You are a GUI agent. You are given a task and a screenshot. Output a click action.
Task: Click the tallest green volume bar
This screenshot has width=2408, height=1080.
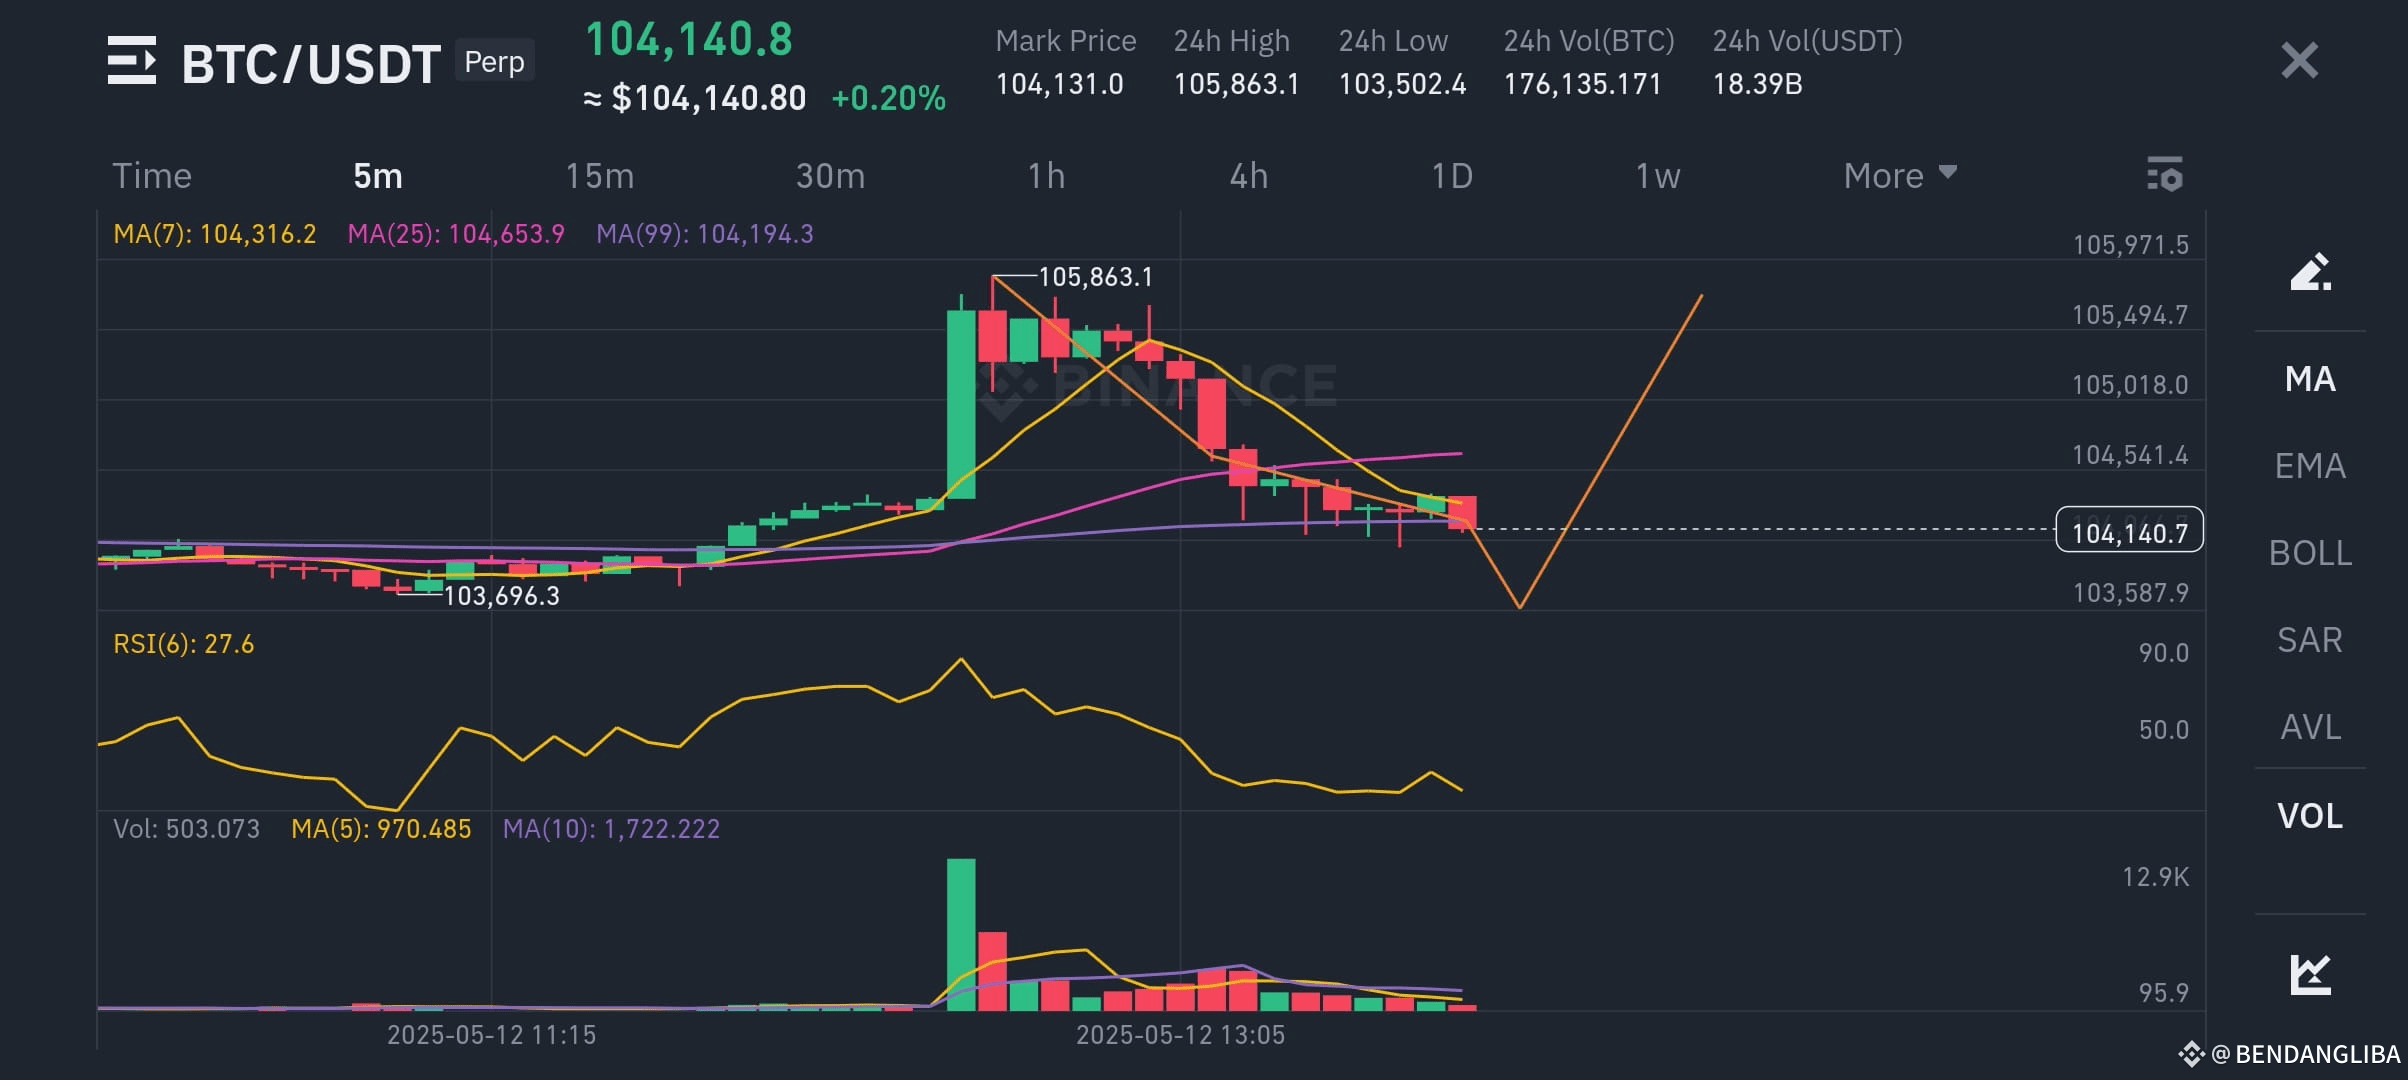[x=961, y=935]
